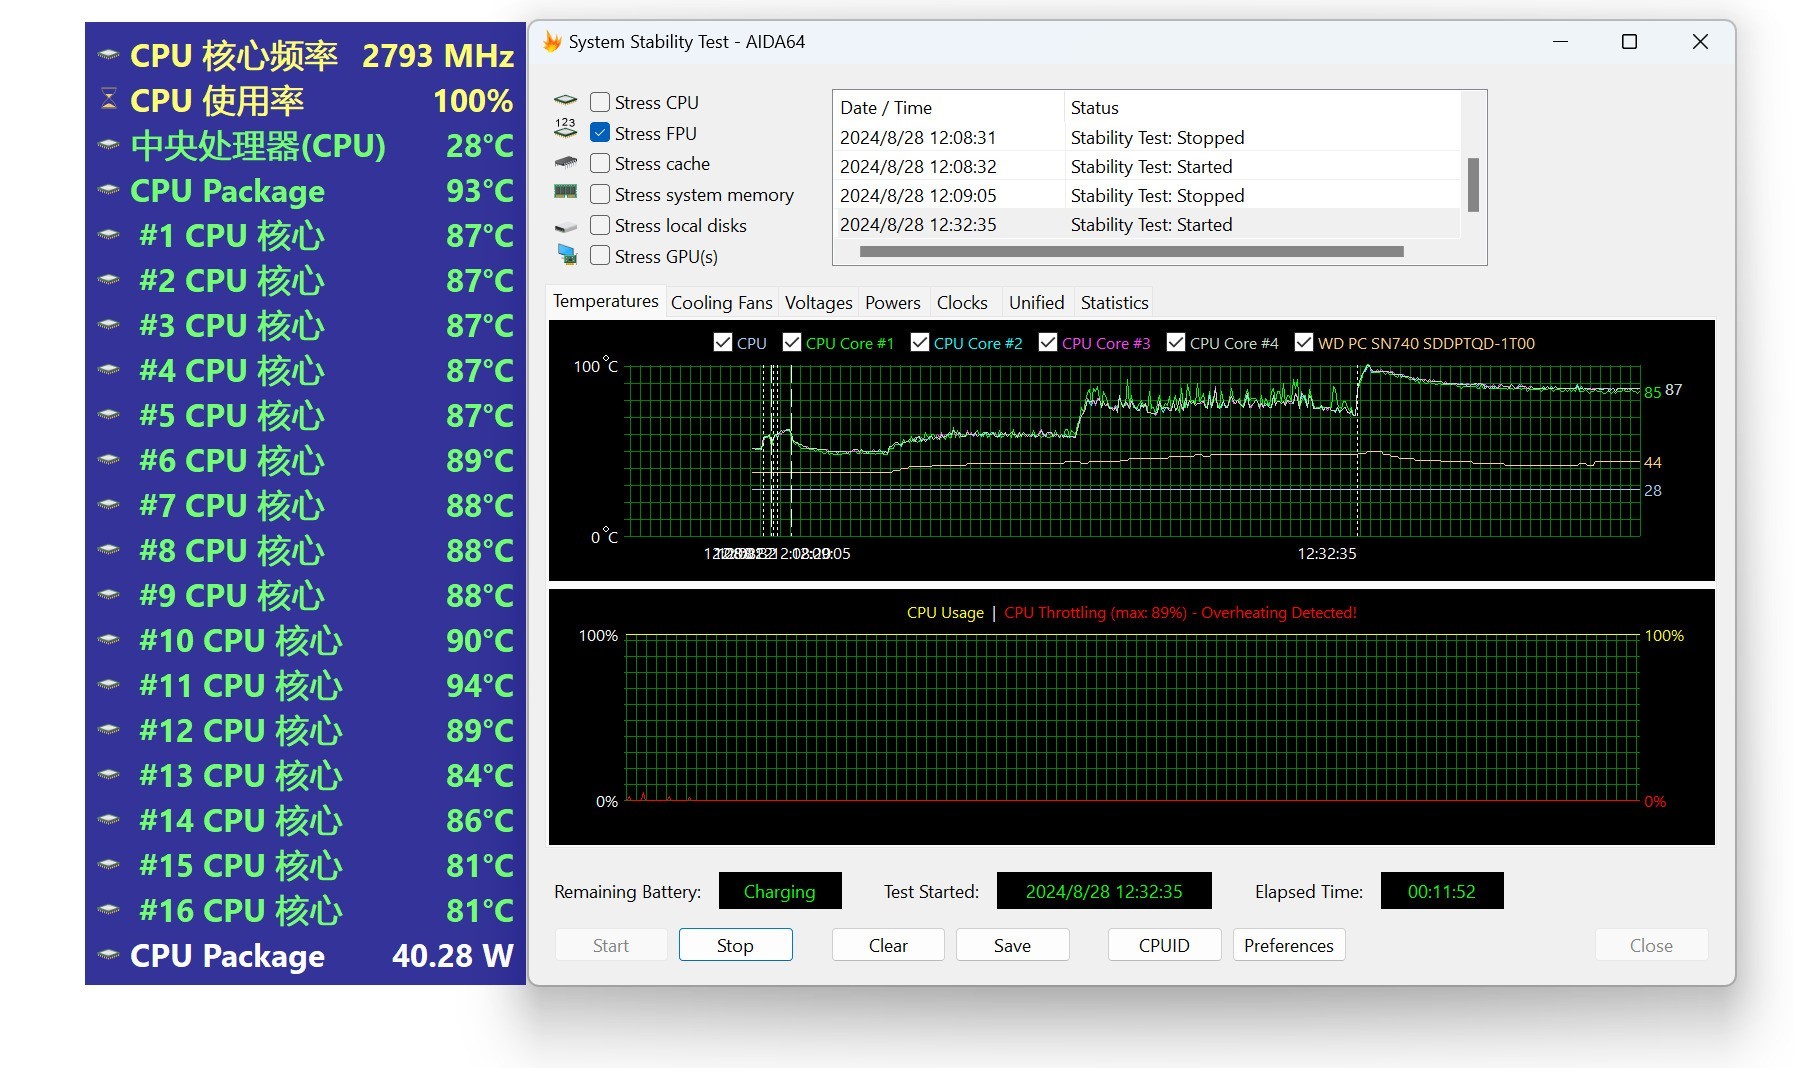
Task: Toggle the CPU Core #4 graph checkbox
Action: click(x=1176, y=343)
